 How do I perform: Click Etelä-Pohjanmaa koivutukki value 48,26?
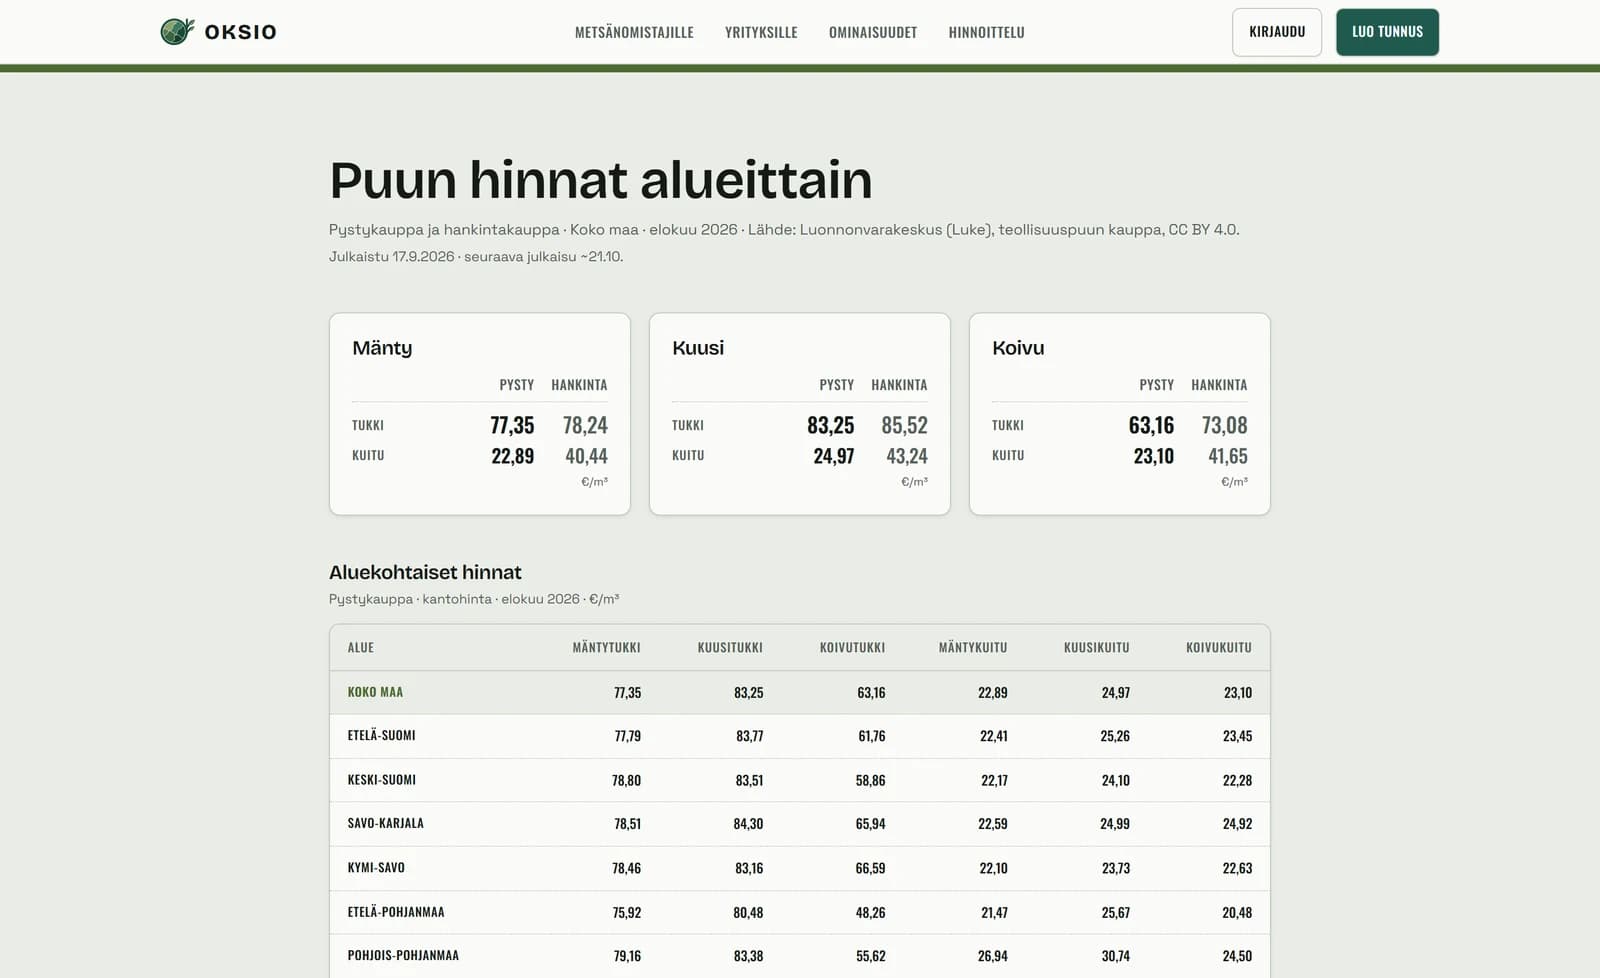[870, 912]
